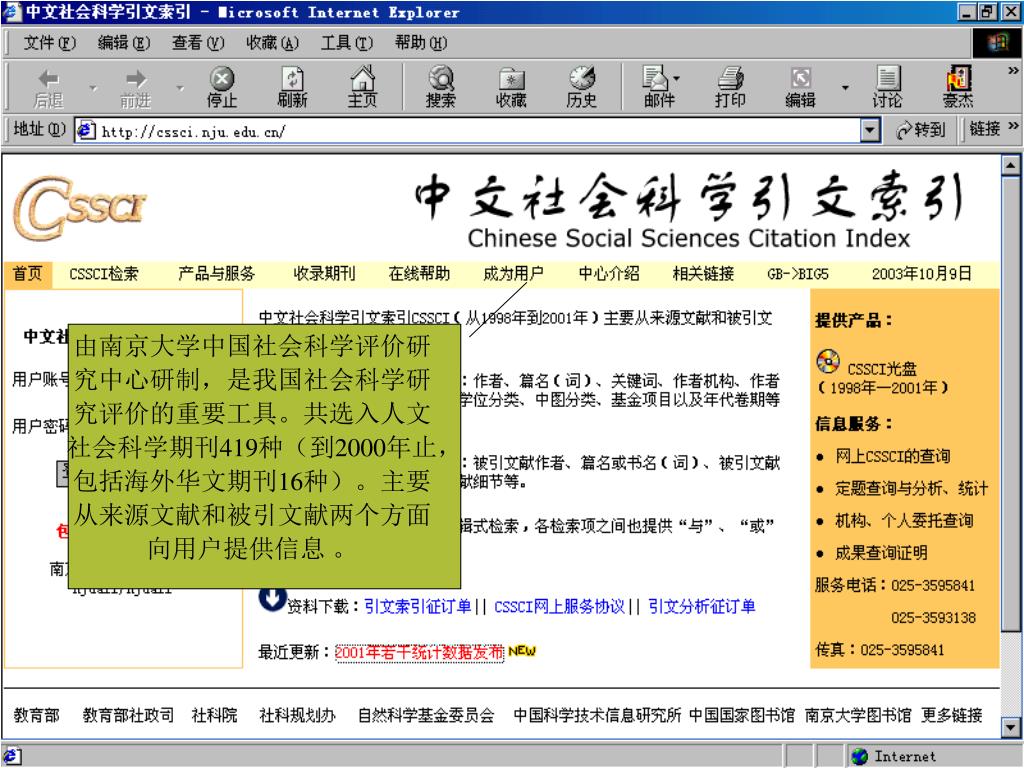1024x768 pixels.
Task: Expand the toolbar overflow chevron
Action: point(1013,71)
